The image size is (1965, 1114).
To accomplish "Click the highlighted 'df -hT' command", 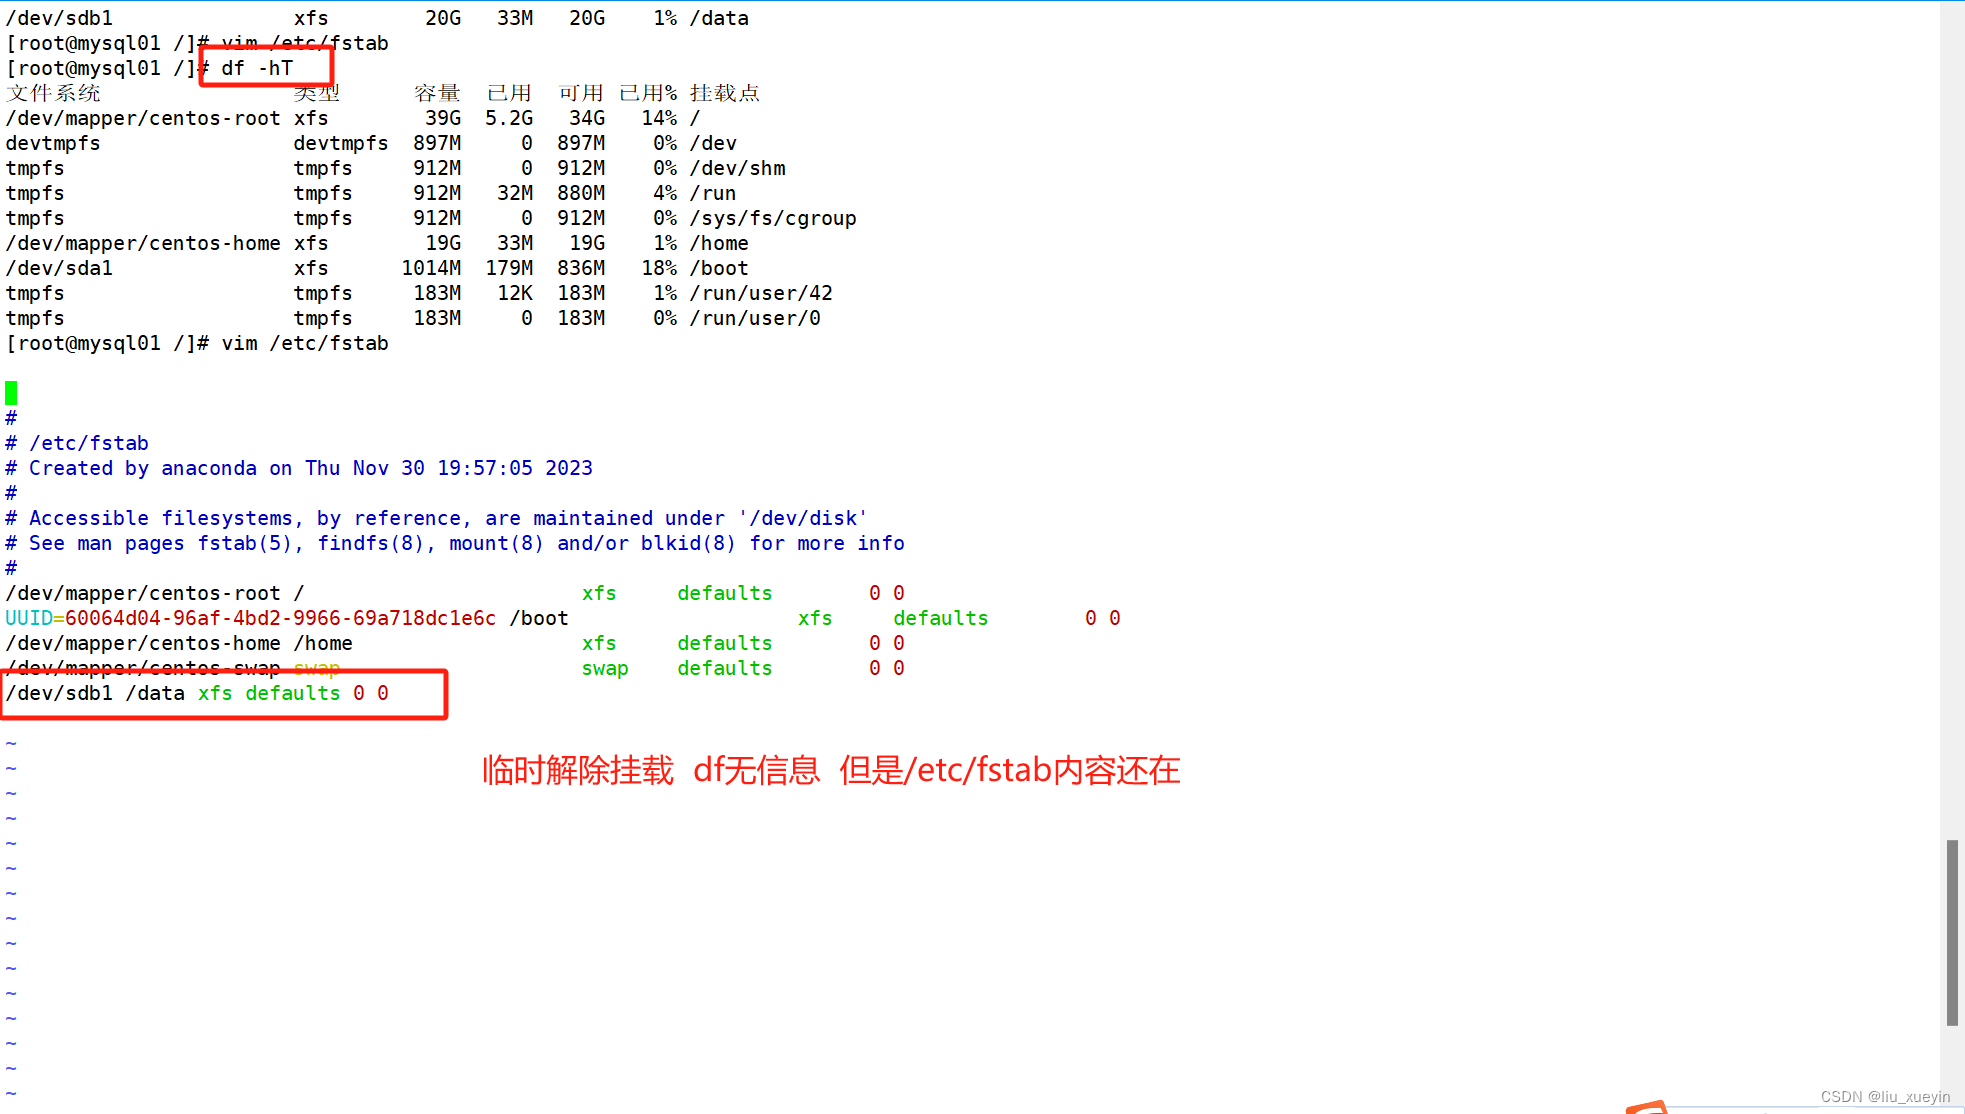I will (257, 68).
